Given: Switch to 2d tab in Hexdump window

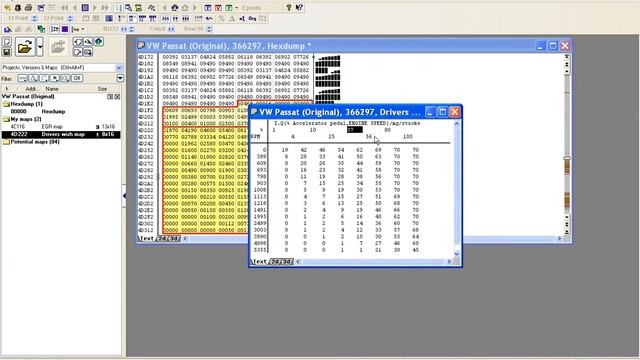Looking at the screenshot, I should [x=162, y=238].
